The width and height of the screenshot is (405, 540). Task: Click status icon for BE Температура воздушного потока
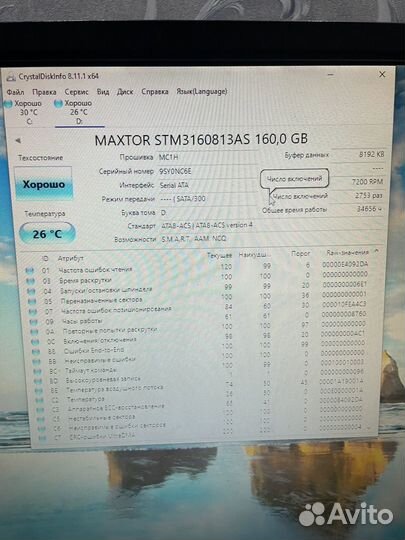tap(39, 391)
